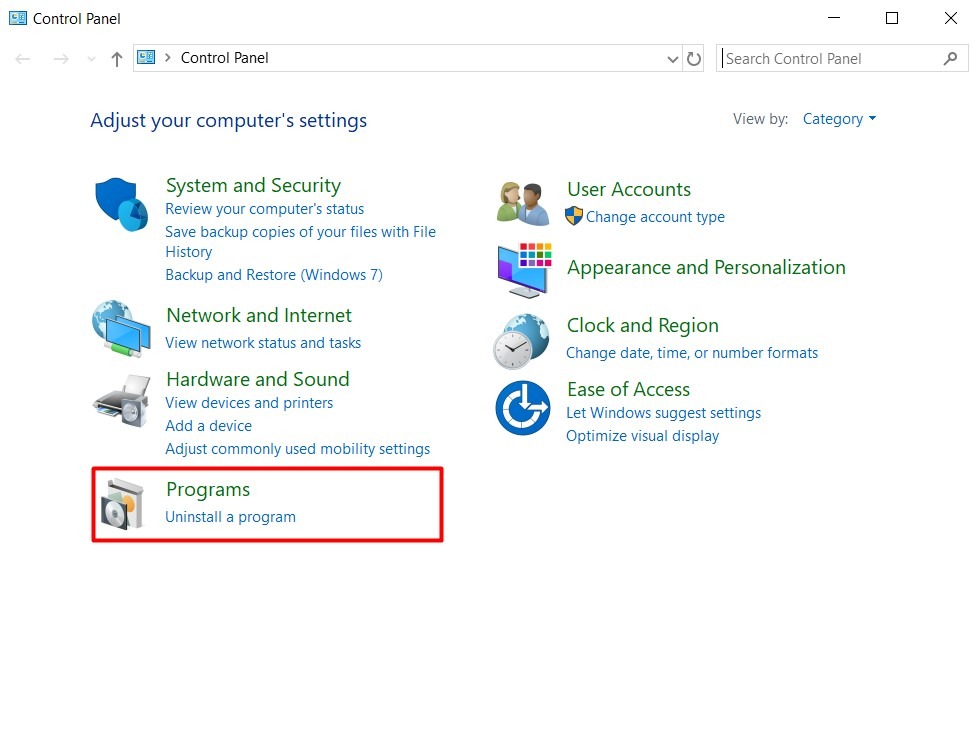Open the Clock and Region heading
The height and width of the screenshot is (738, 980).
[642, 325]
